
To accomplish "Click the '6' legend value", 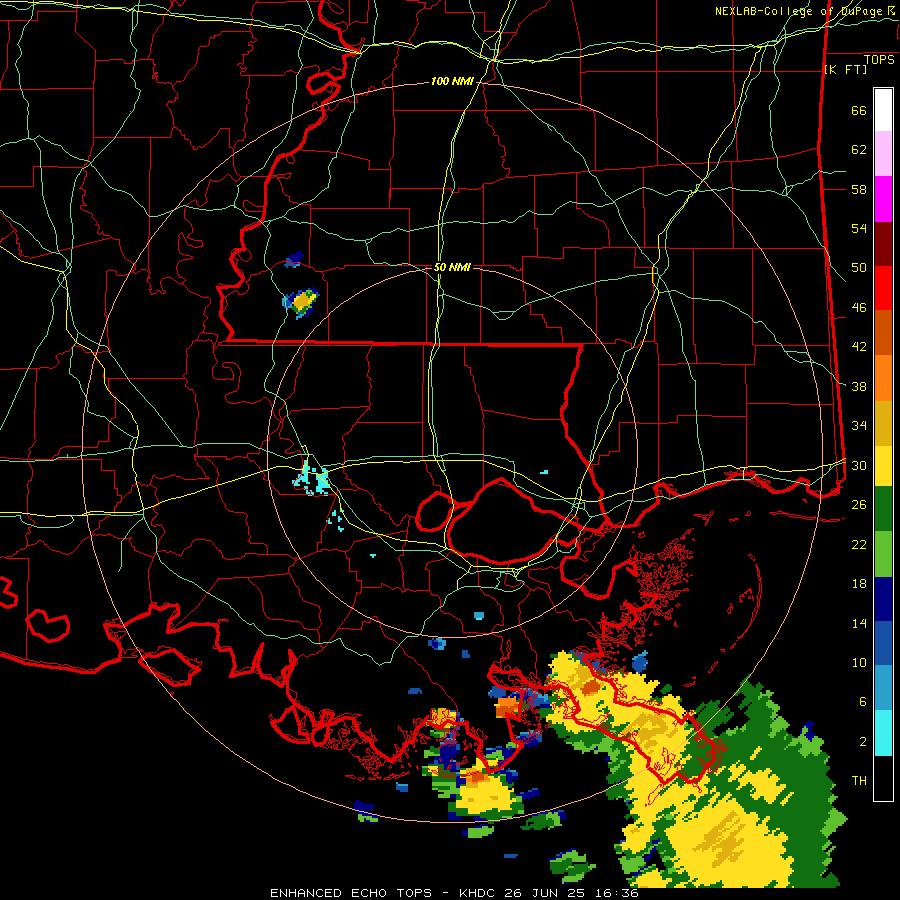I will pyautogui.click(x=863, y=702).
